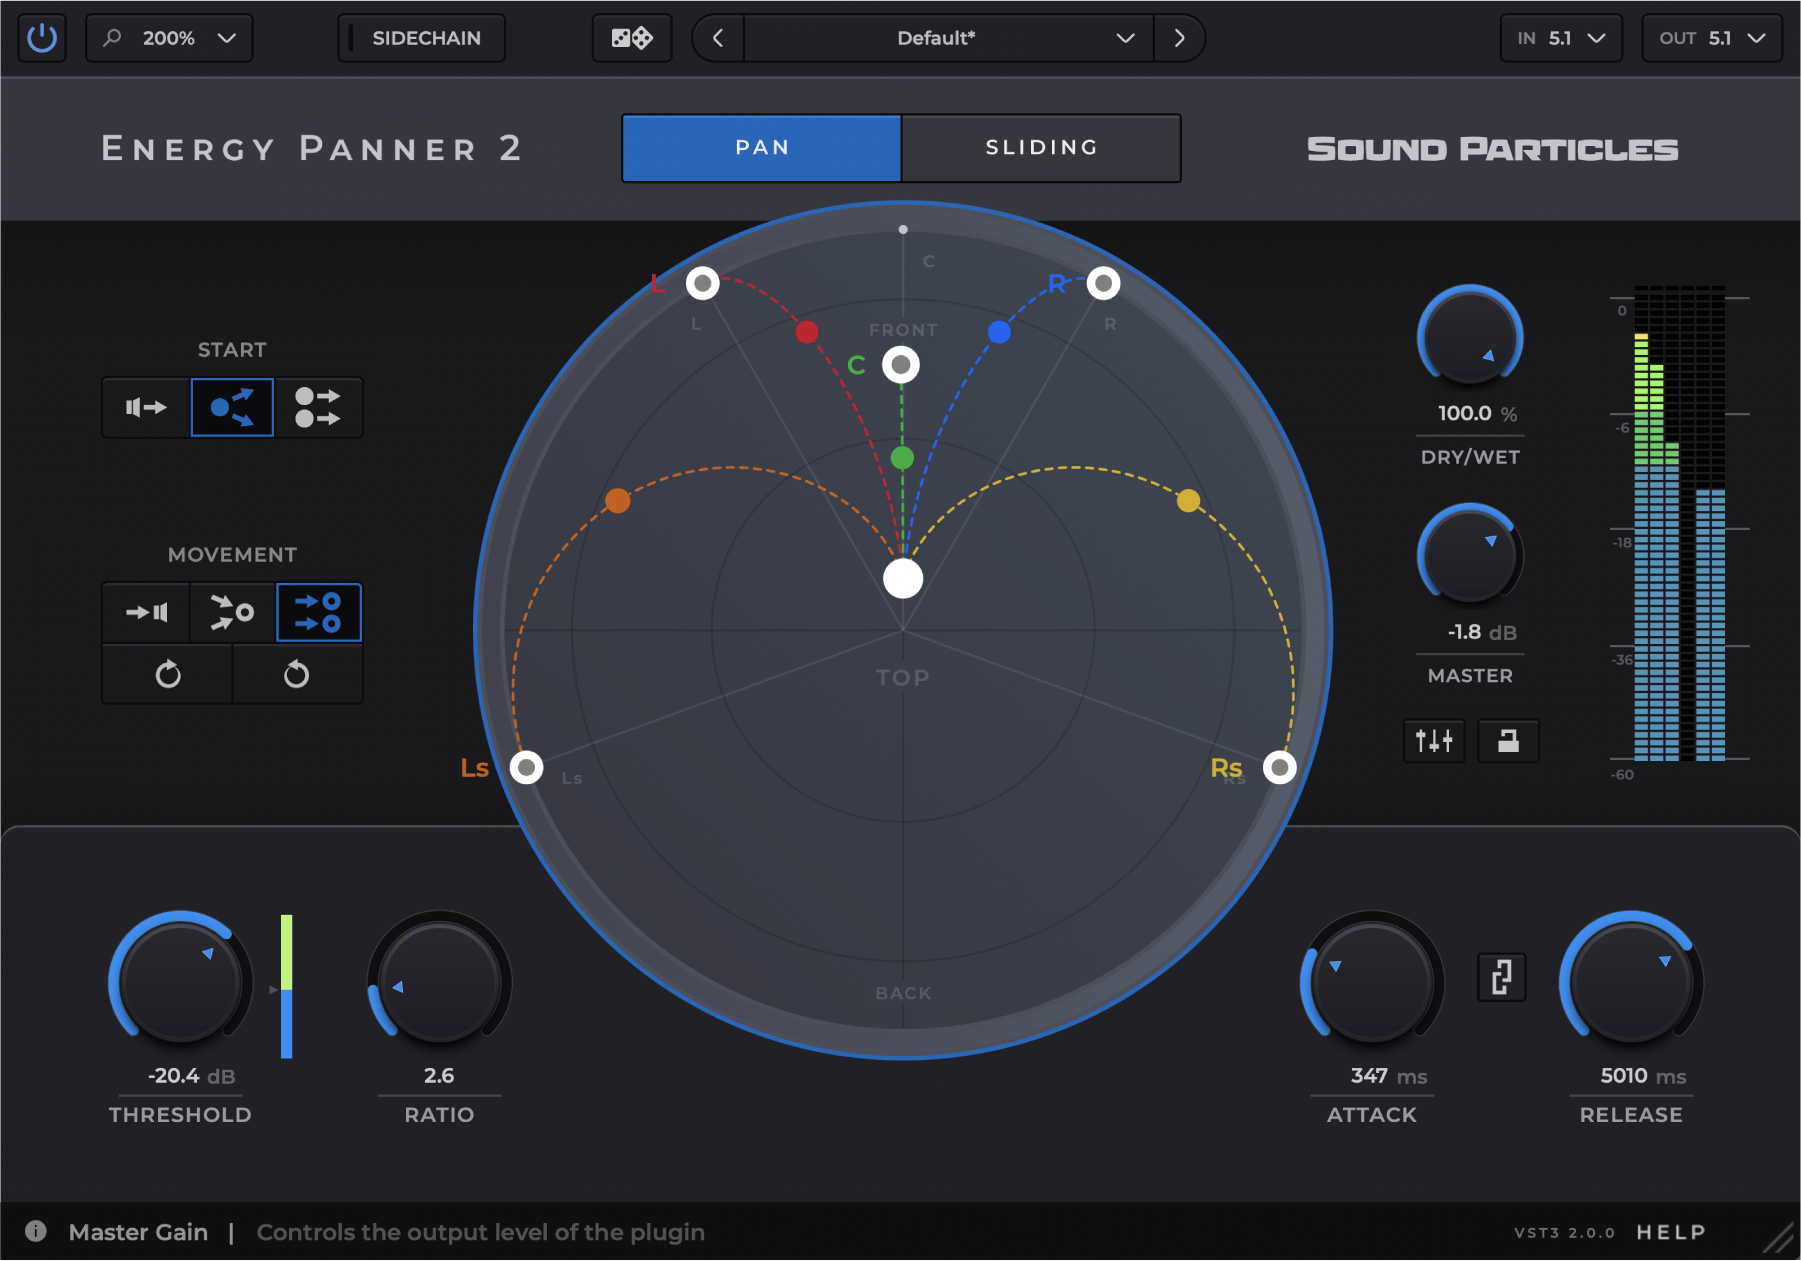Click the clockwise rotation movement icon
1801x1261 pixels.
click(x=168, y=674)
